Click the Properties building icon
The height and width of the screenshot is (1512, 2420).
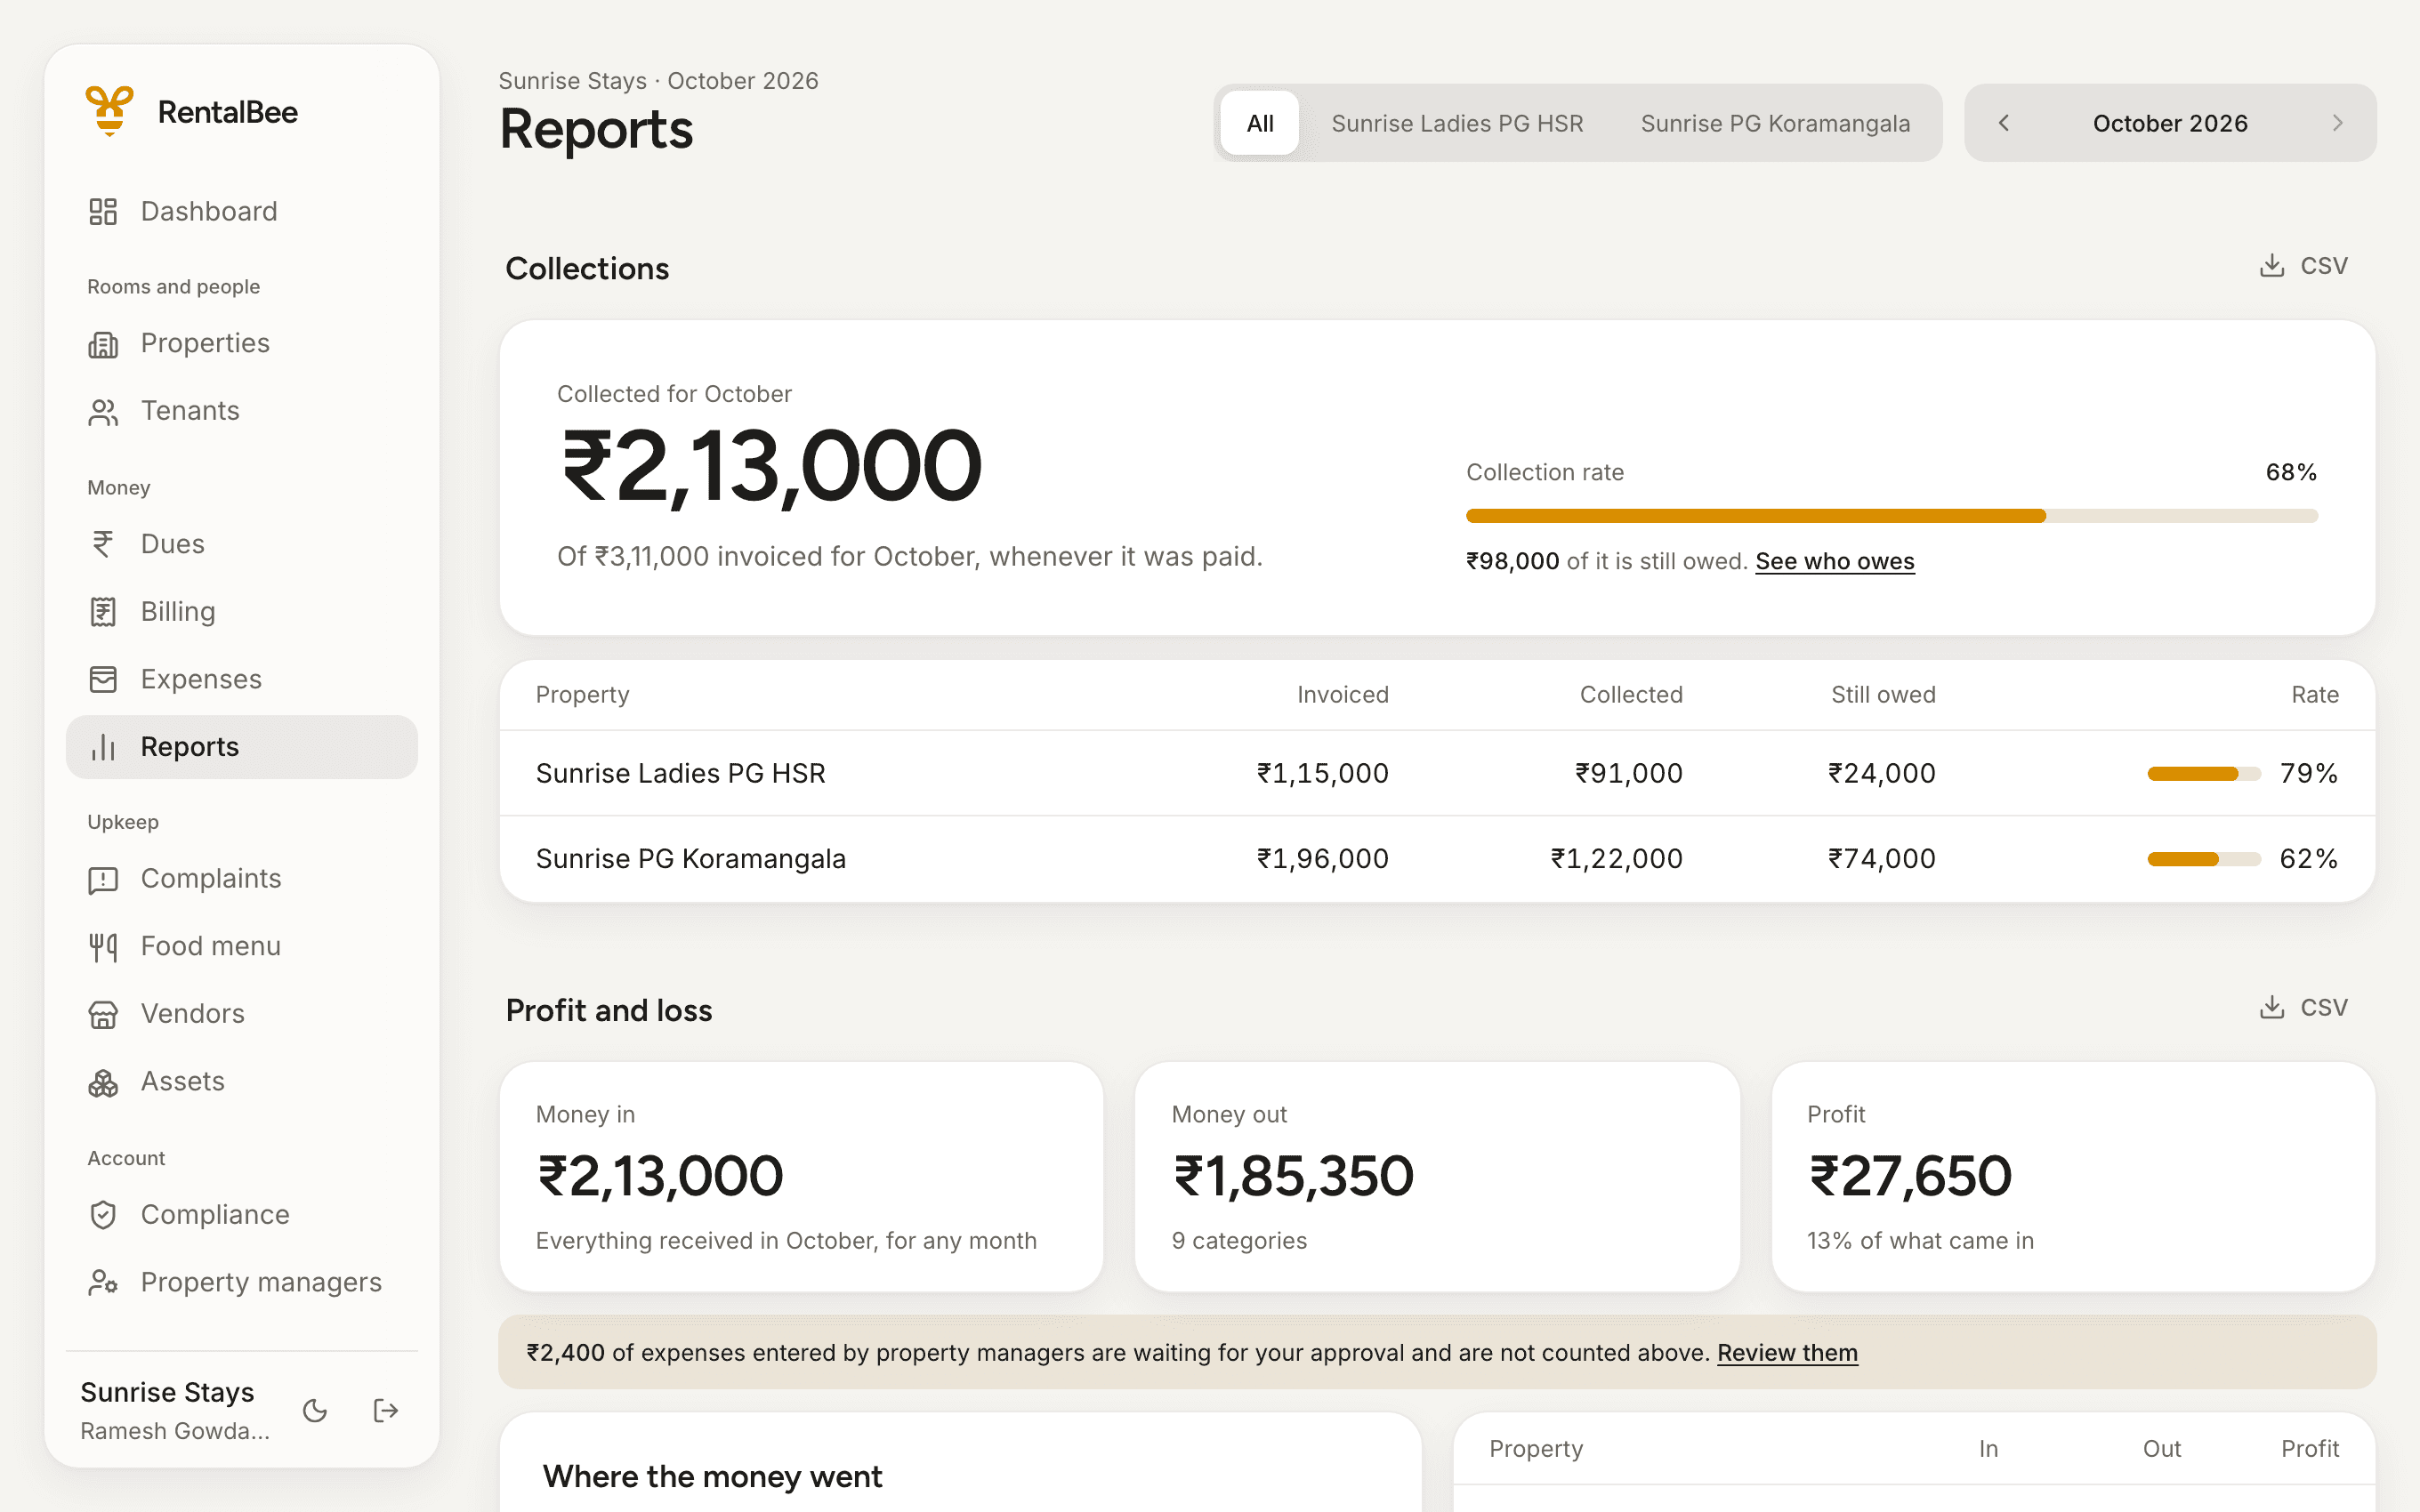(103, 343)
